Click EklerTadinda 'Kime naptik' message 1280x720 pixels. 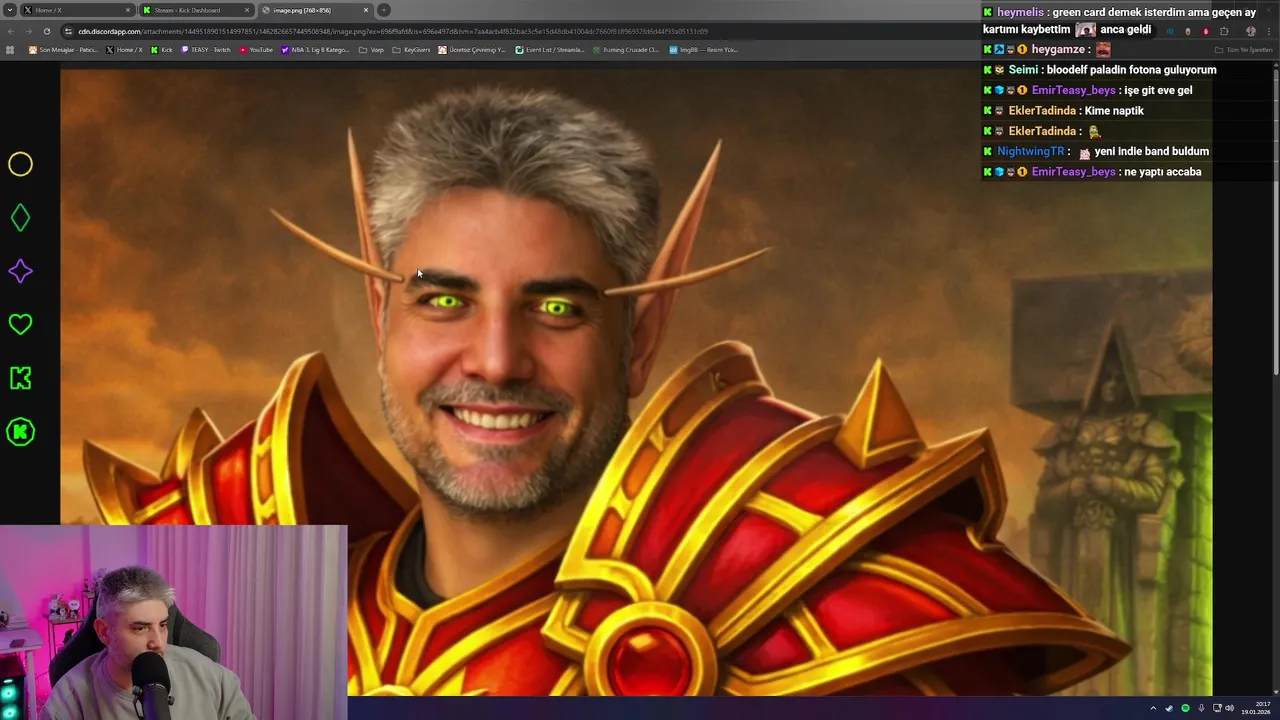tap(1114, 111)
